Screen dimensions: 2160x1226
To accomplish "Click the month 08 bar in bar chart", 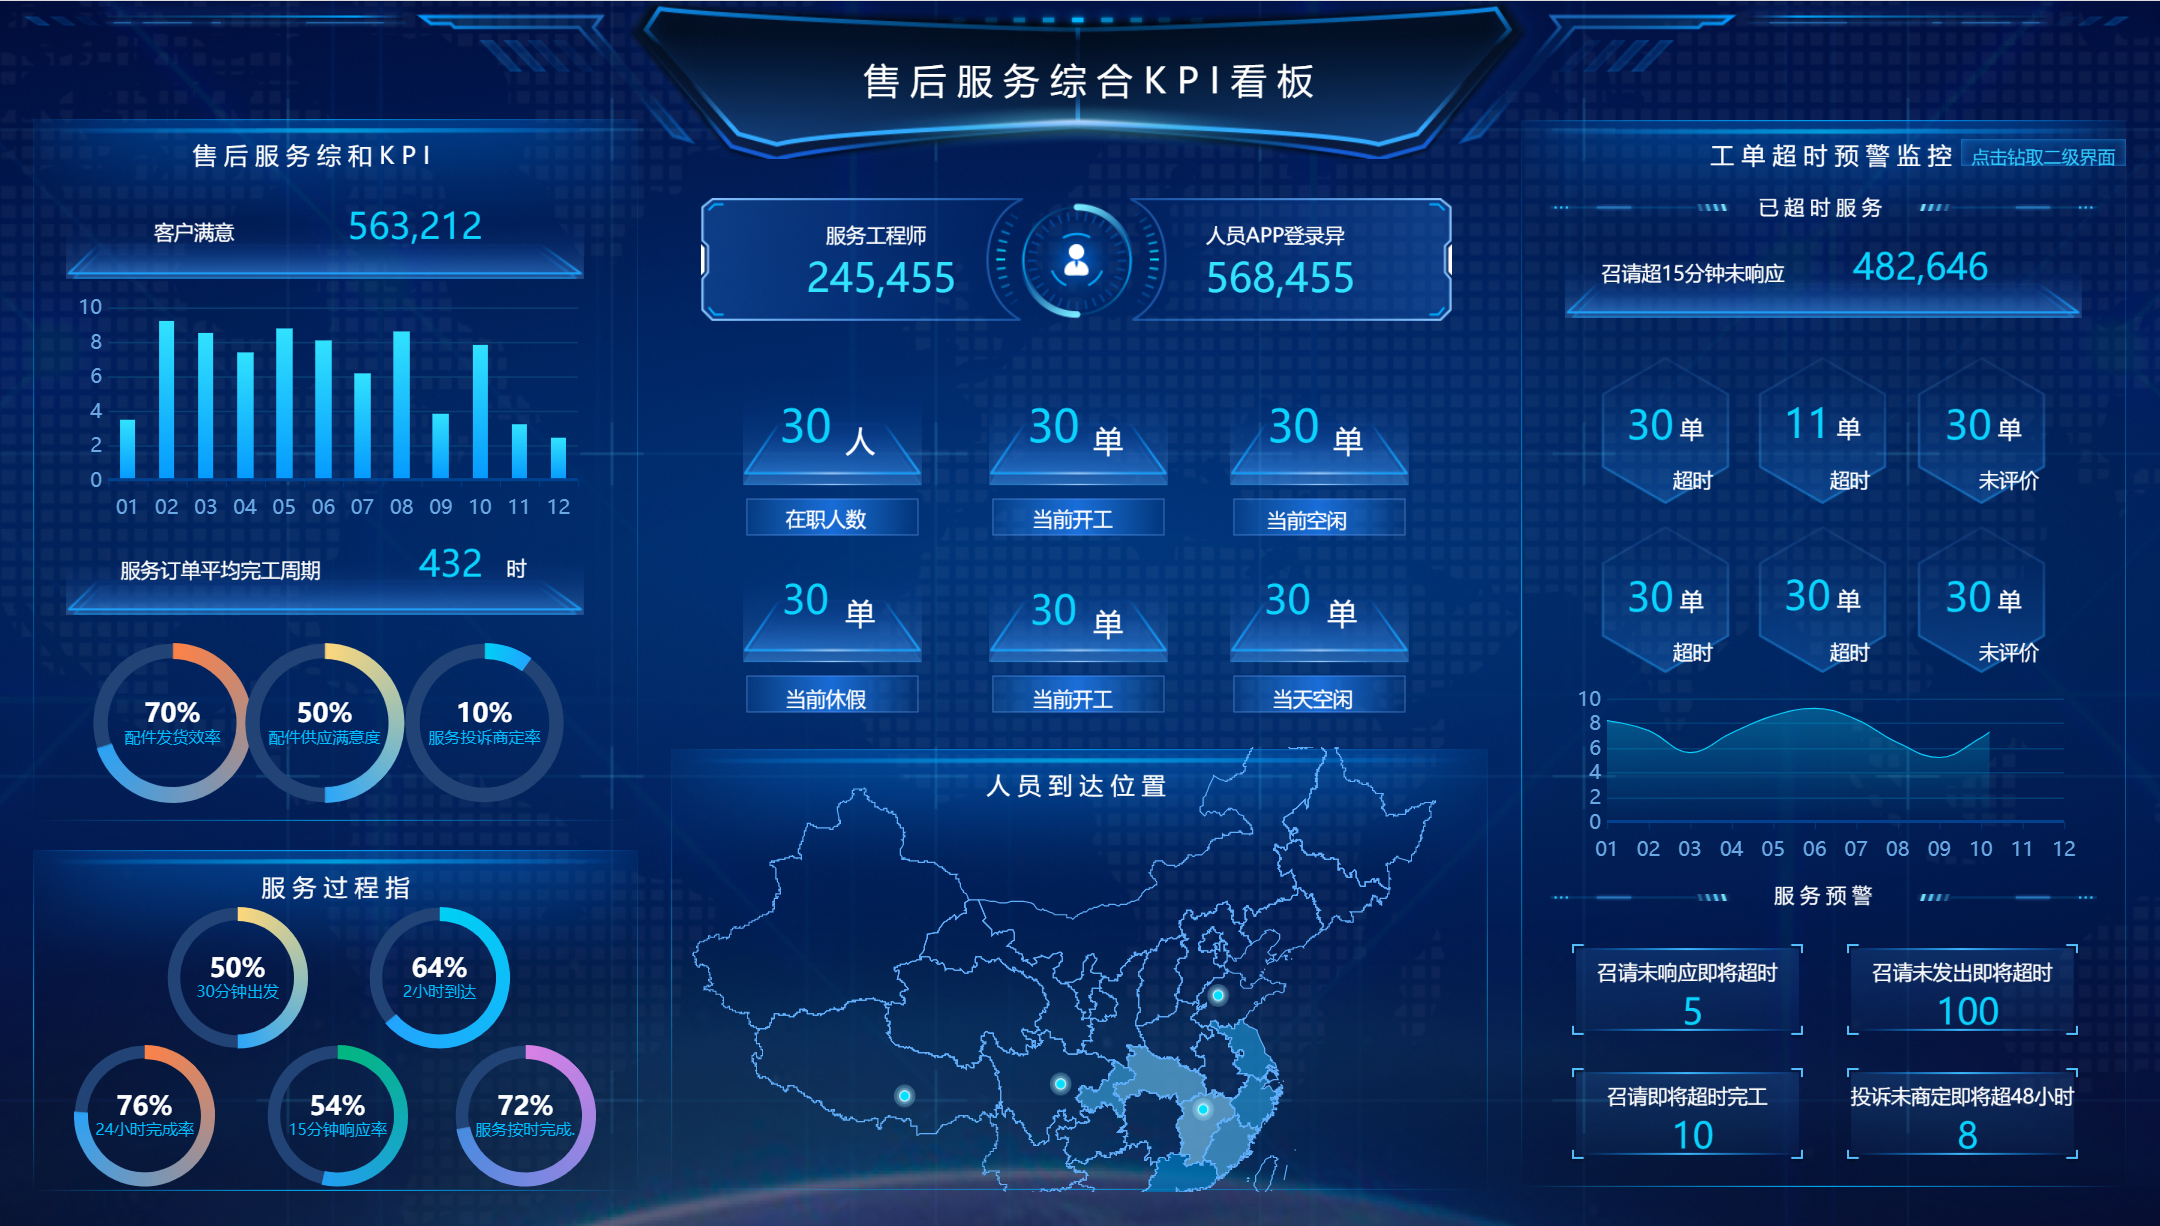I will tap(401, 405).
